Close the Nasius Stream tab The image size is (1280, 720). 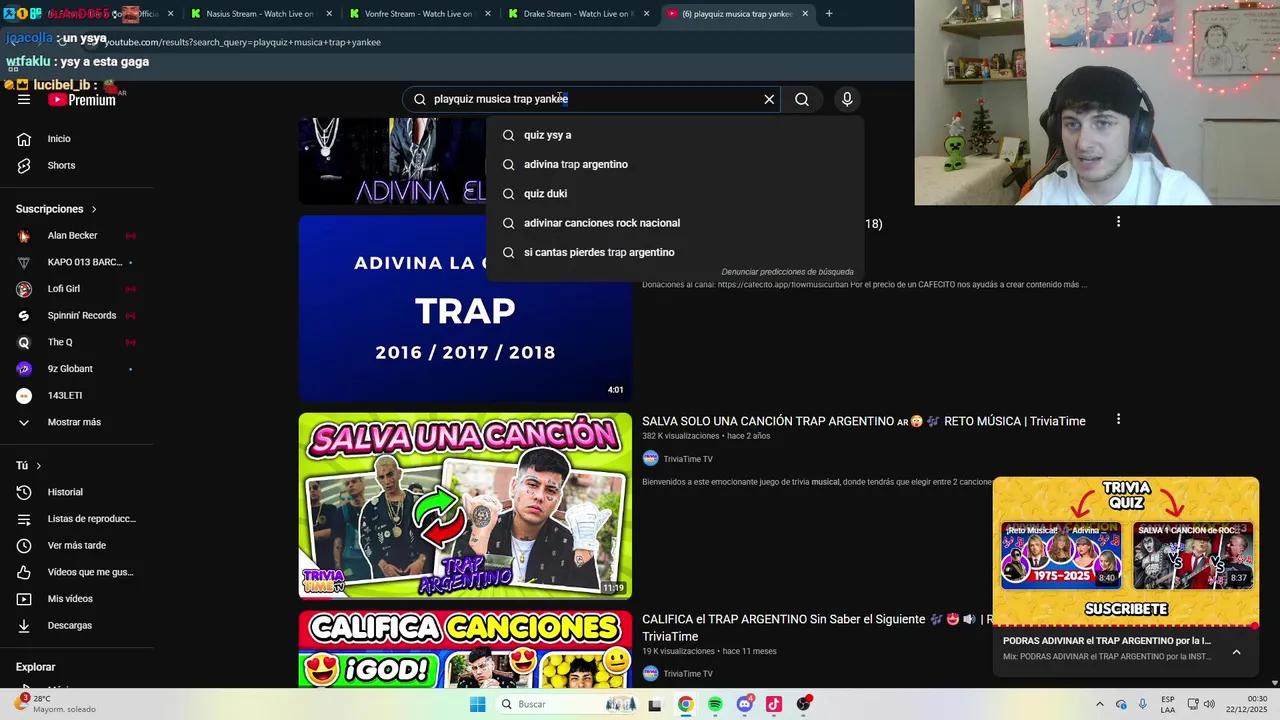[329, 14]
